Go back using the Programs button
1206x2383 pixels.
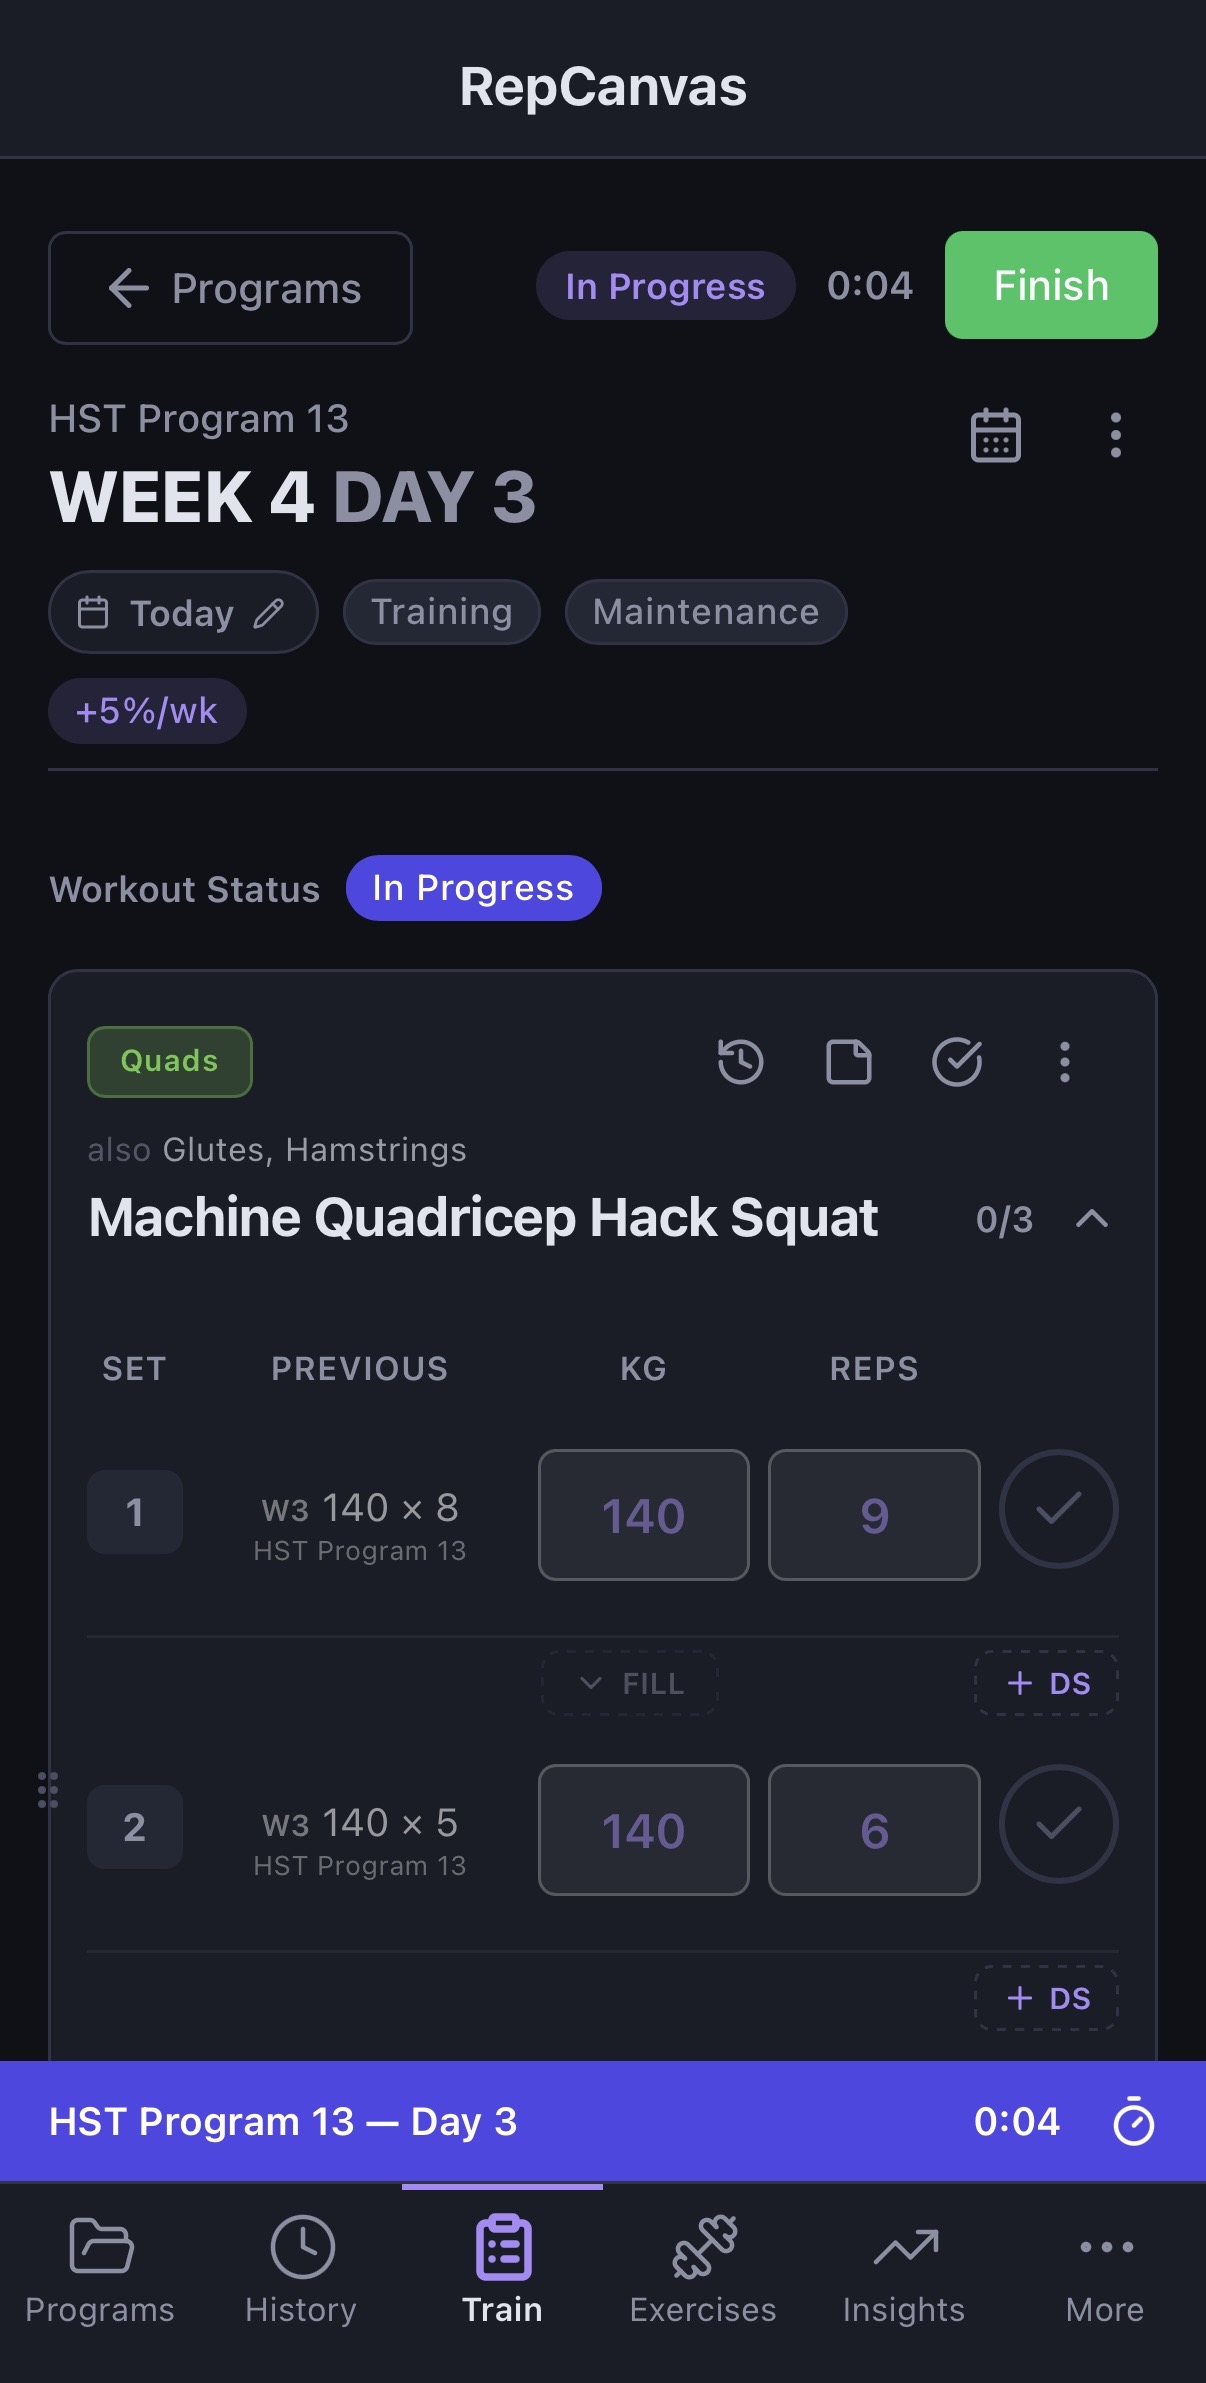(229, 287)
